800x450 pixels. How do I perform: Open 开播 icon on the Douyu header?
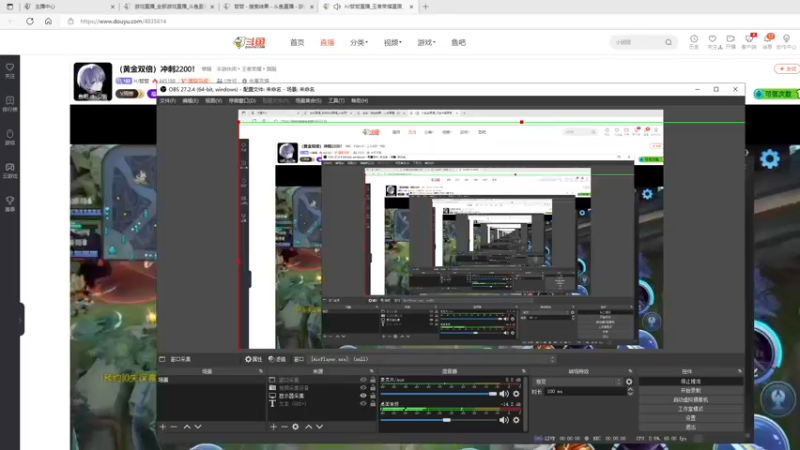[731, 39]
